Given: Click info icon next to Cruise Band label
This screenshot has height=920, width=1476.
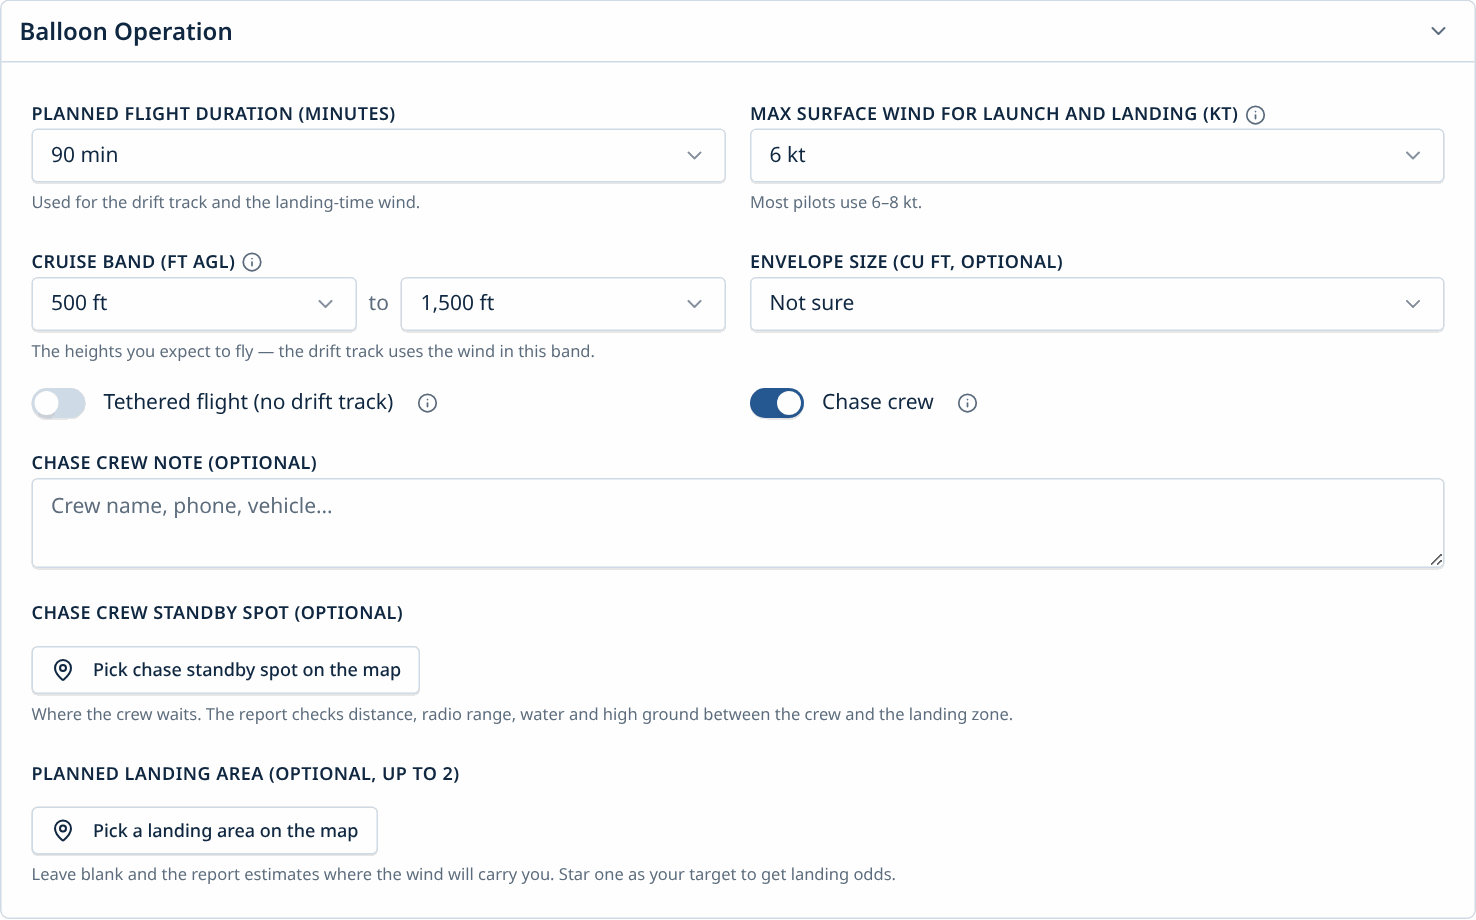Looking at the screenshot, I should tap(252, 262).
